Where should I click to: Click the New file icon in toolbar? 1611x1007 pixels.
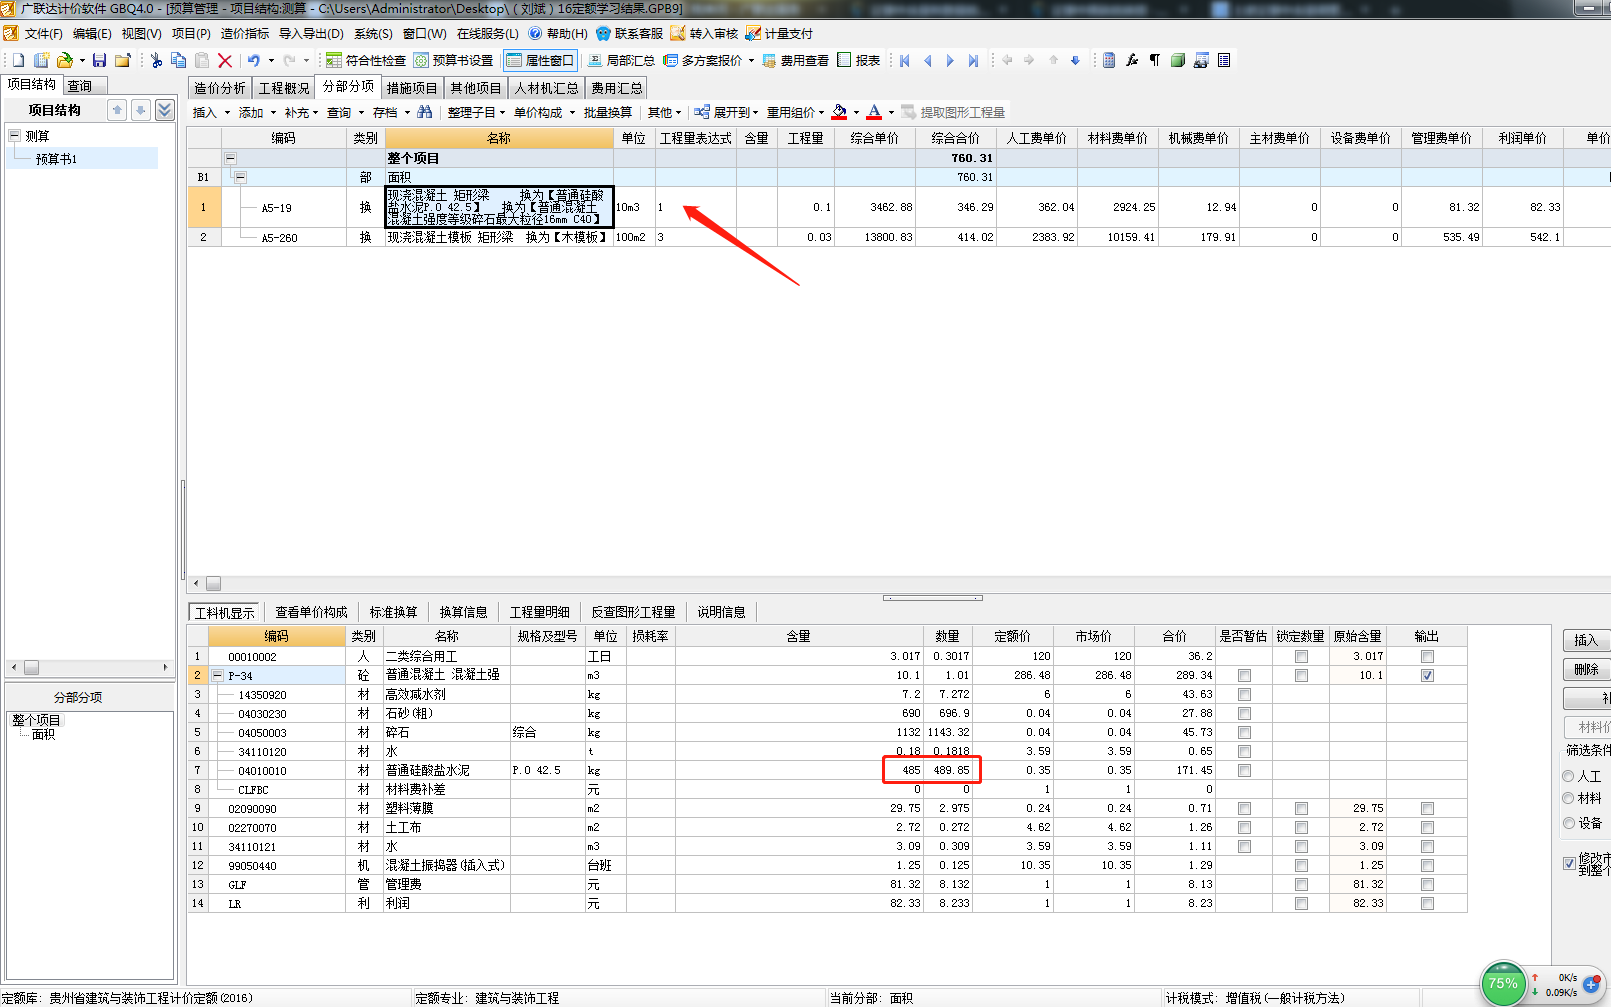[x=18, y=61]
